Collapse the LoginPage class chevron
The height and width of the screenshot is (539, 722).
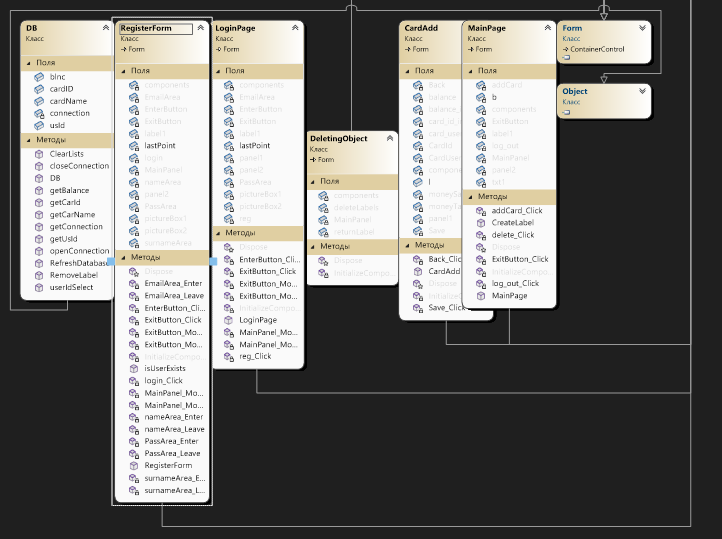tap(295, 28)
